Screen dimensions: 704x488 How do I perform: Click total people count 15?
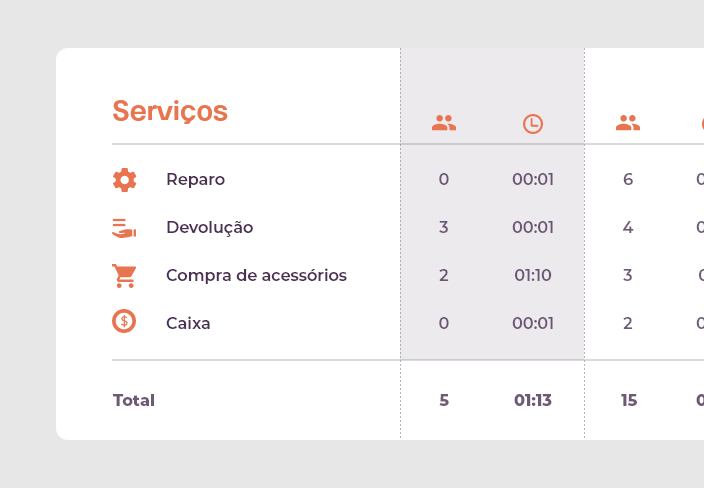click(x=629, y=400)
